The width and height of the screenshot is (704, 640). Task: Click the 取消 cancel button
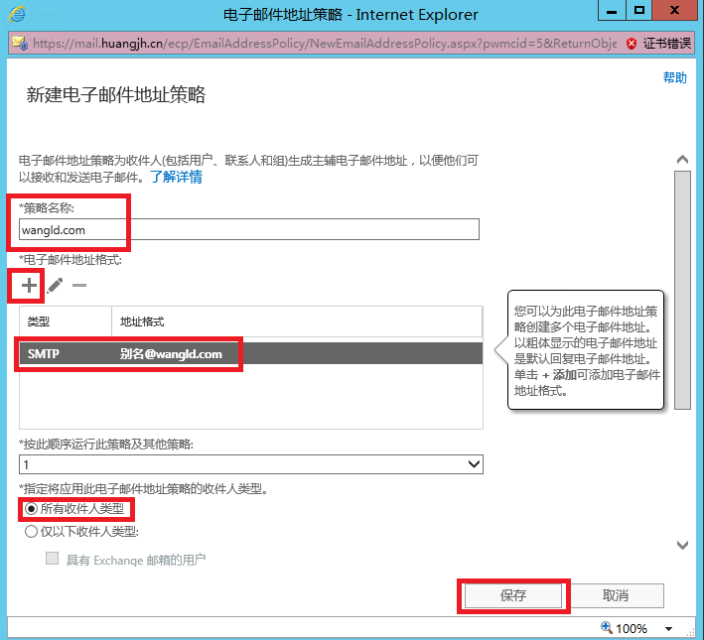[615, 595]
